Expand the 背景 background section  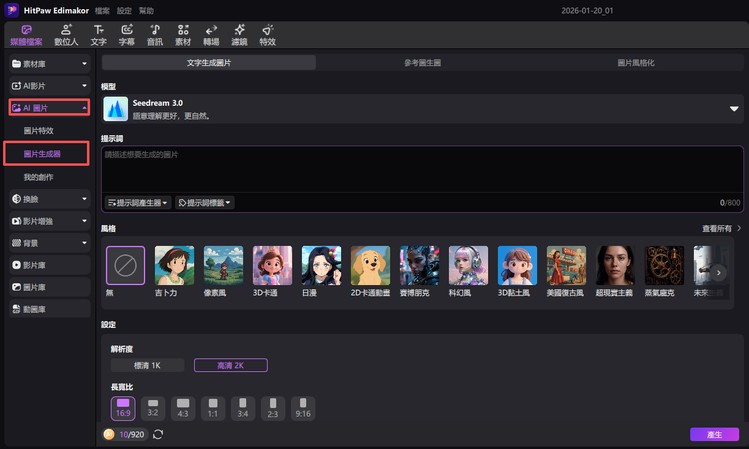50,243
